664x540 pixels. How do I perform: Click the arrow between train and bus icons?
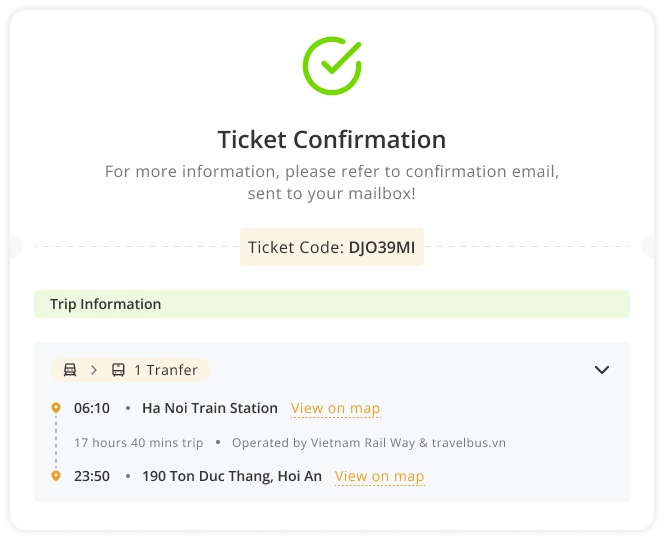(x=94, y=370)
